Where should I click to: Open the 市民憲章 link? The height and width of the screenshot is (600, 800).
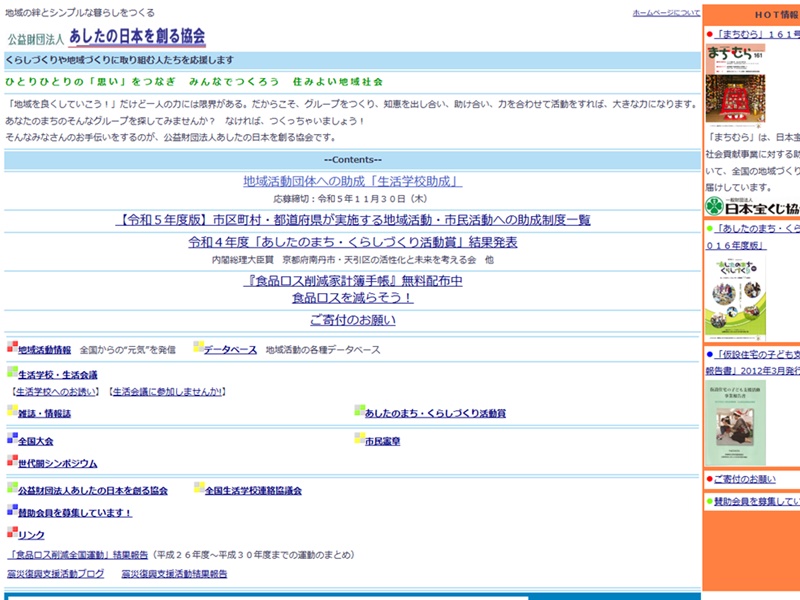(x=383, y=441)
